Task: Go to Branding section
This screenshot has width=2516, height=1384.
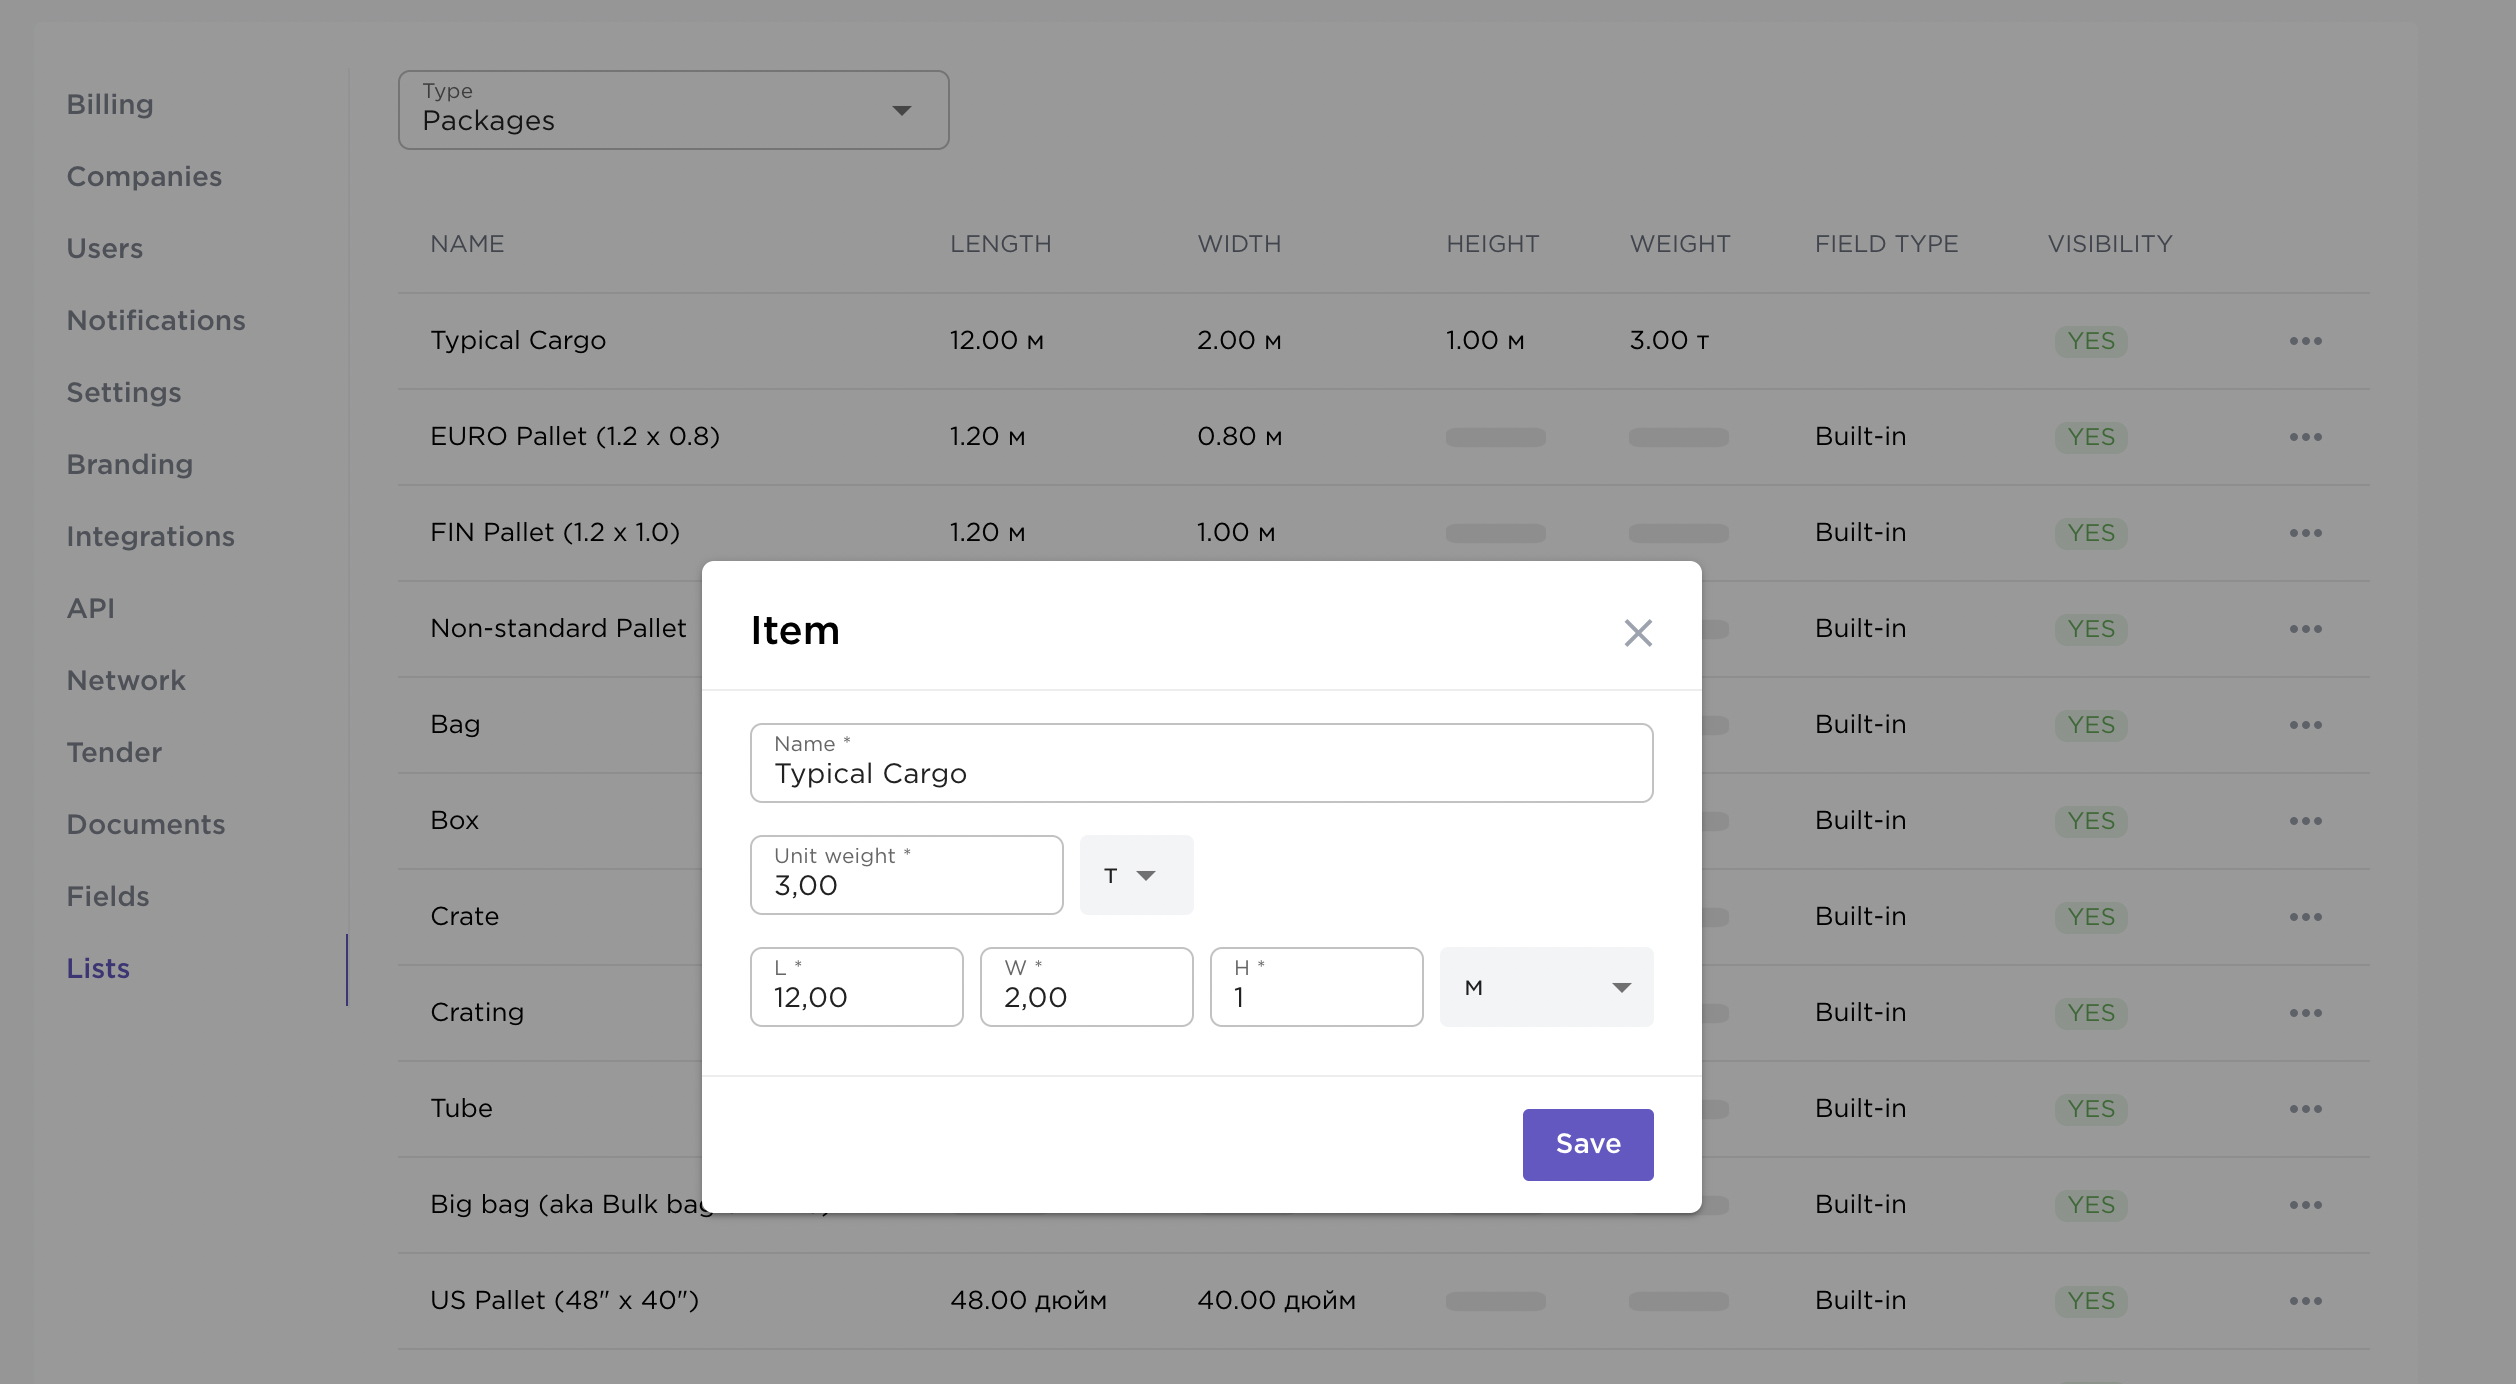Action: click(130, 464)
